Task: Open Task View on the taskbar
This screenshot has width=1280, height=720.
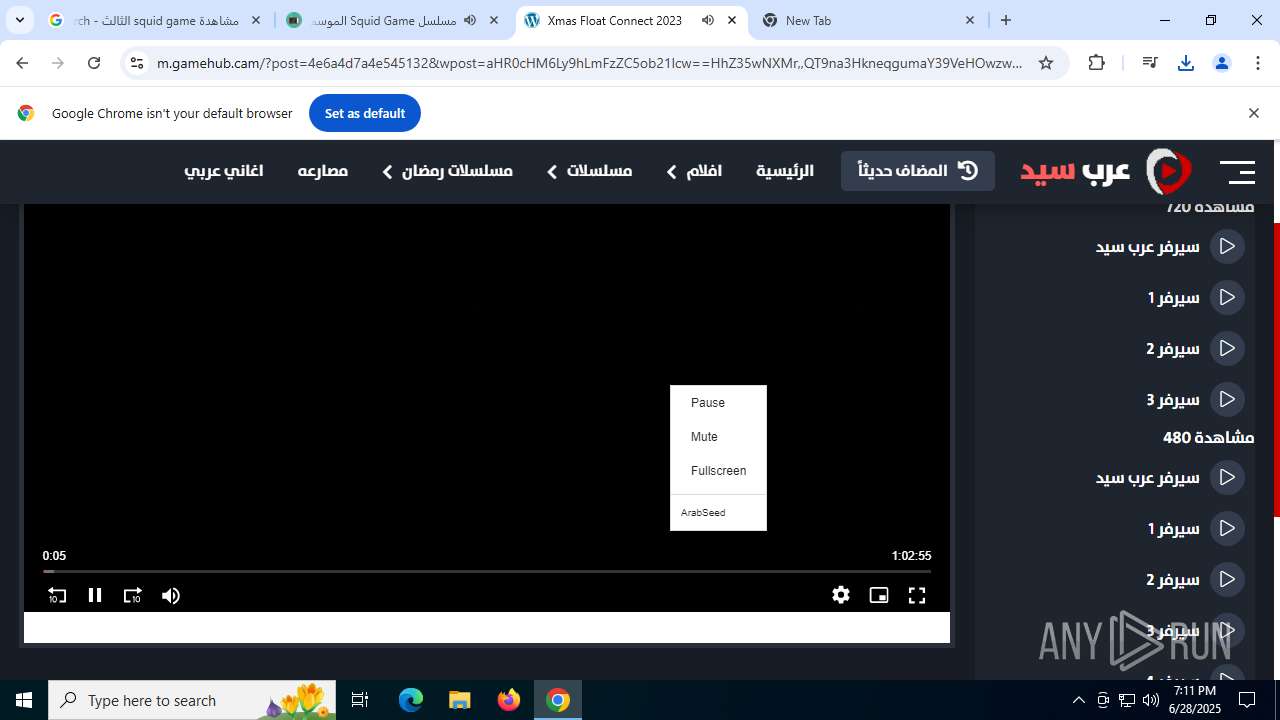Action: point(360,700)
